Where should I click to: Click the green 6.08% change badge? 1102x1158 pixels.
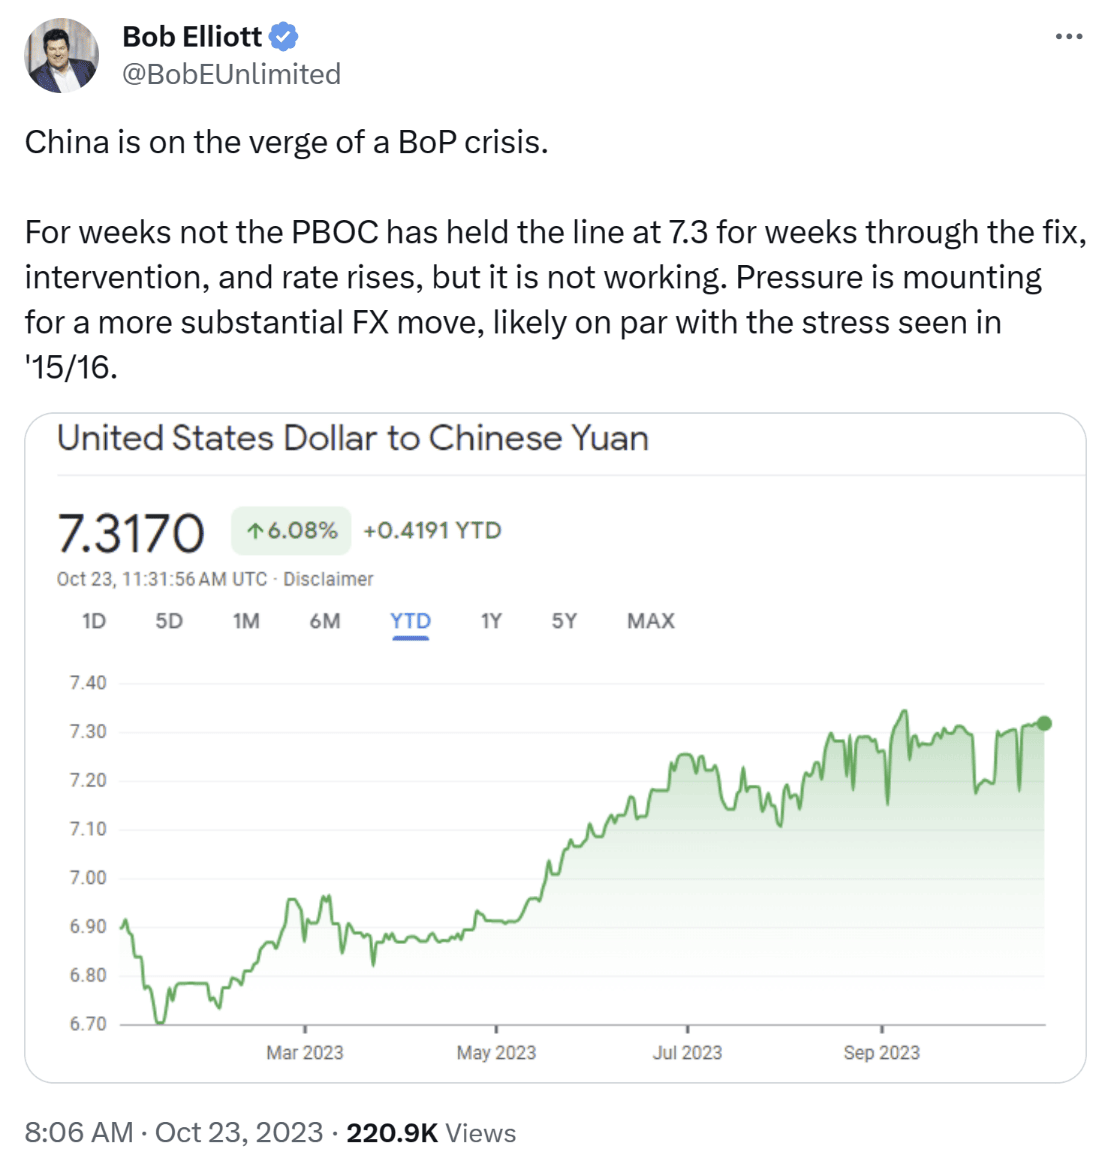[x=291, y=530]
